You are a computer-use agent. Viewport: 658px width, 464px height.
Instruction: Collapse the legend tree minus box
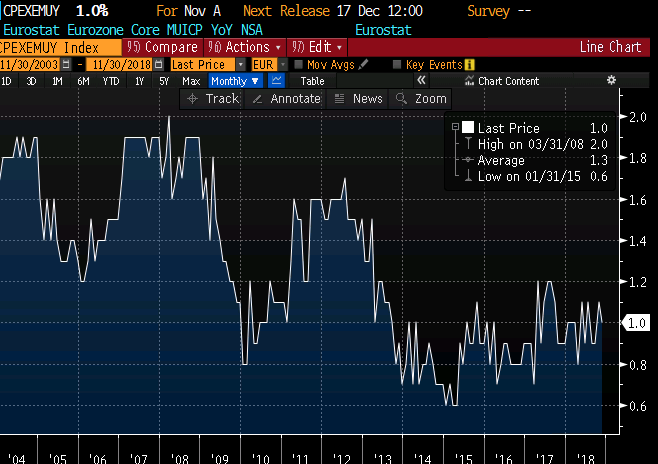tap(455, 127)
